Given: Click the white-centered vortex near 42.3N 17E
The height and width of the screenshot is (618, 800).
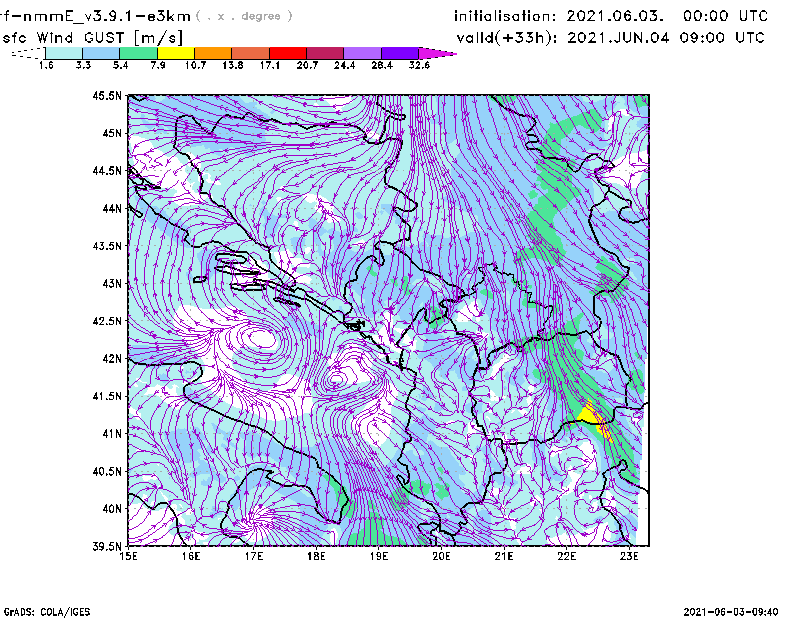Looking at the screenshot, I should [261, 338].
